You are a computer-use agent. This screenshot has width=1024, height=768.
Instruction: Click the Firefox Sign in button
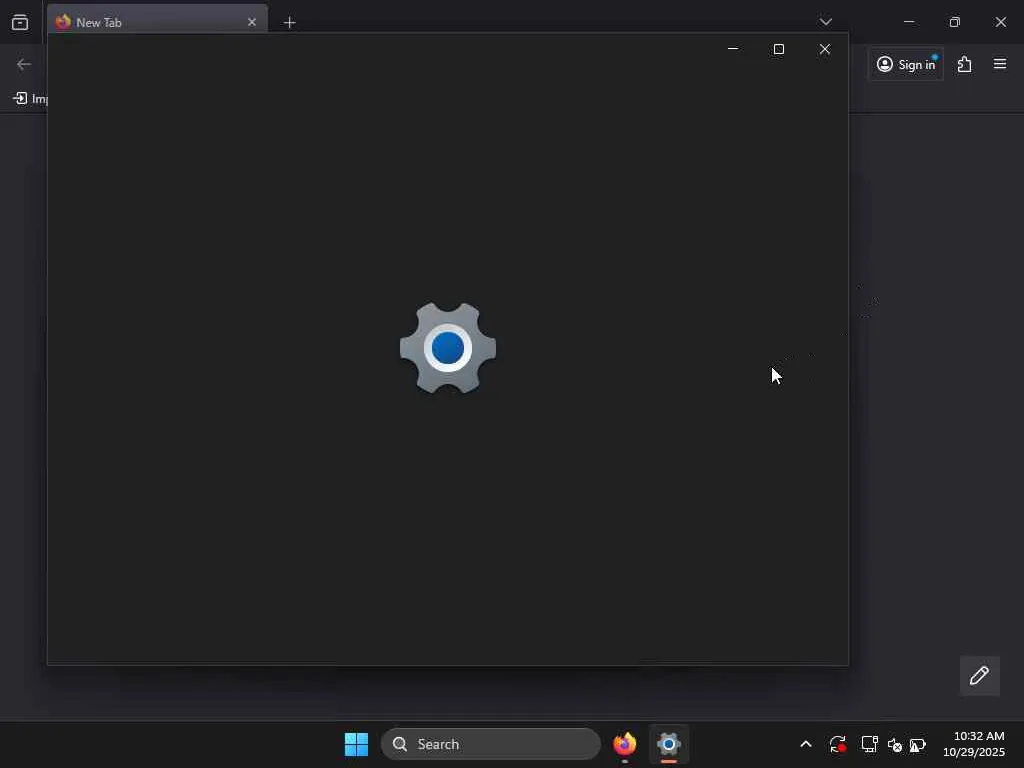tap(906, 64)
